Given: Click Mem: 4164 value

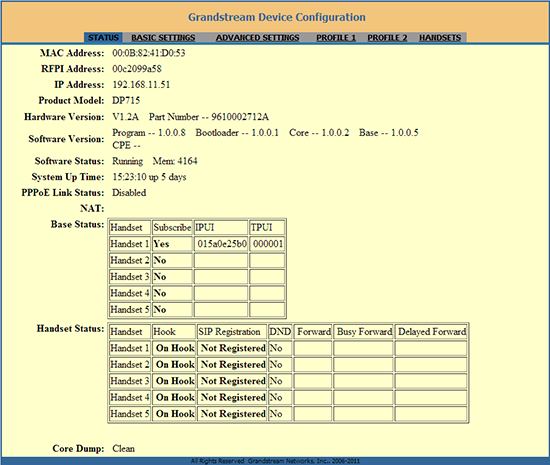Looking at the screenshot, I should [175, 161].
